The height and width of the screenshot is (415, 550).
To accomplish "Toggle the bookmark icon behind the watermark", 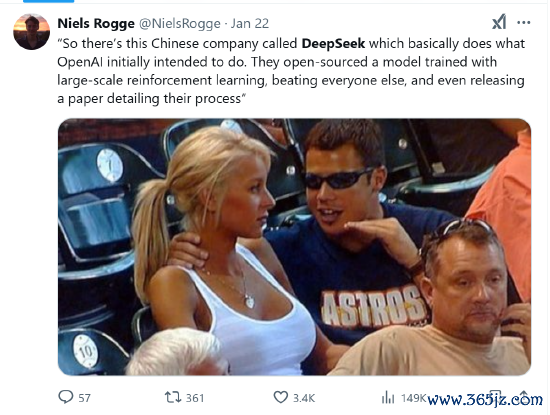I will (x=495, y=397).
